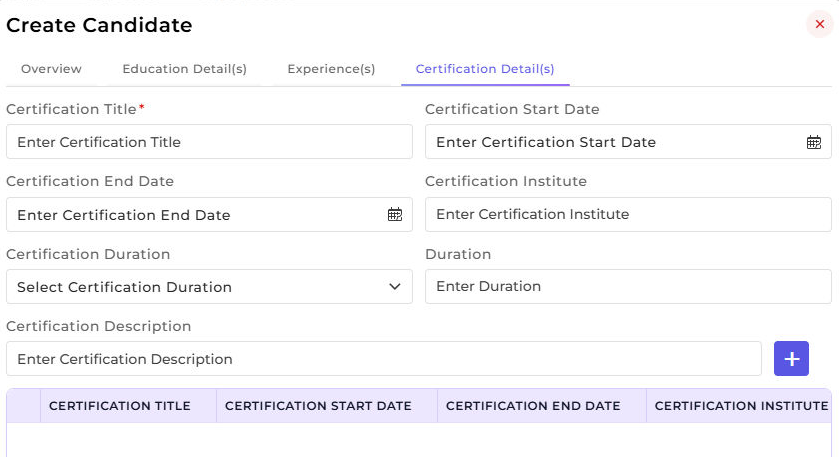Screen dimensions: 839x457
Task: Focus the Certification Title input field
Action: 209,142
